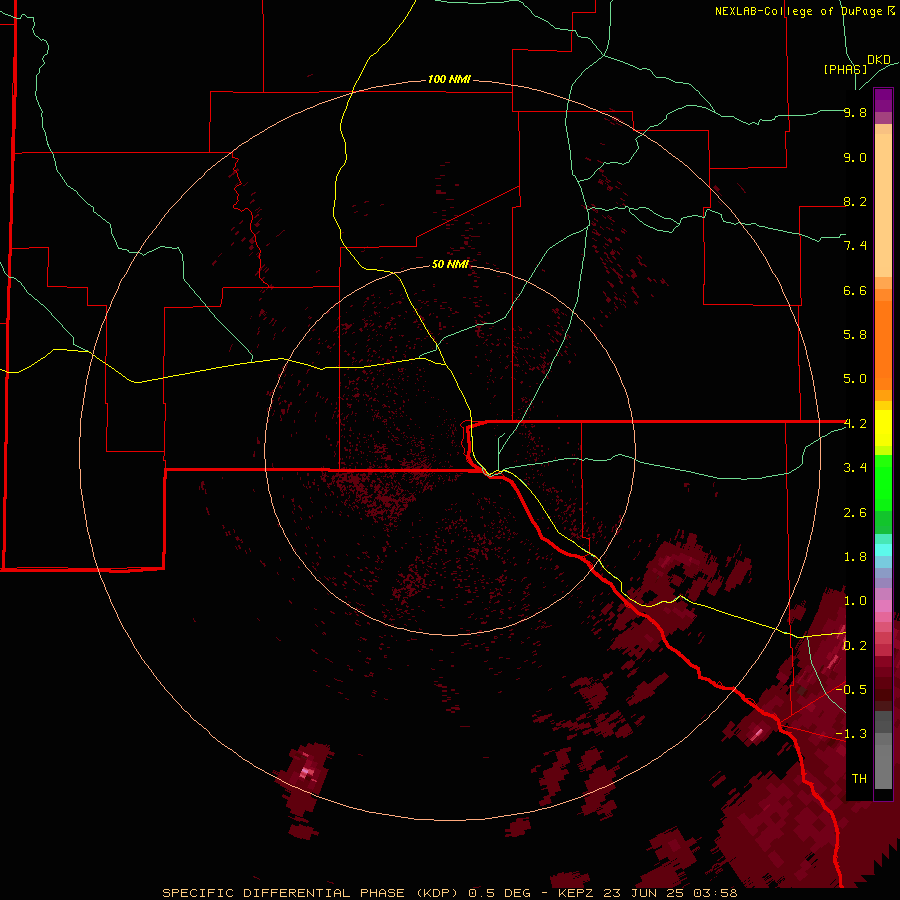Viewport: 900px width, 900px height.
Task: Click the 50 NMI range ring label
Action: tap(451, 264)
